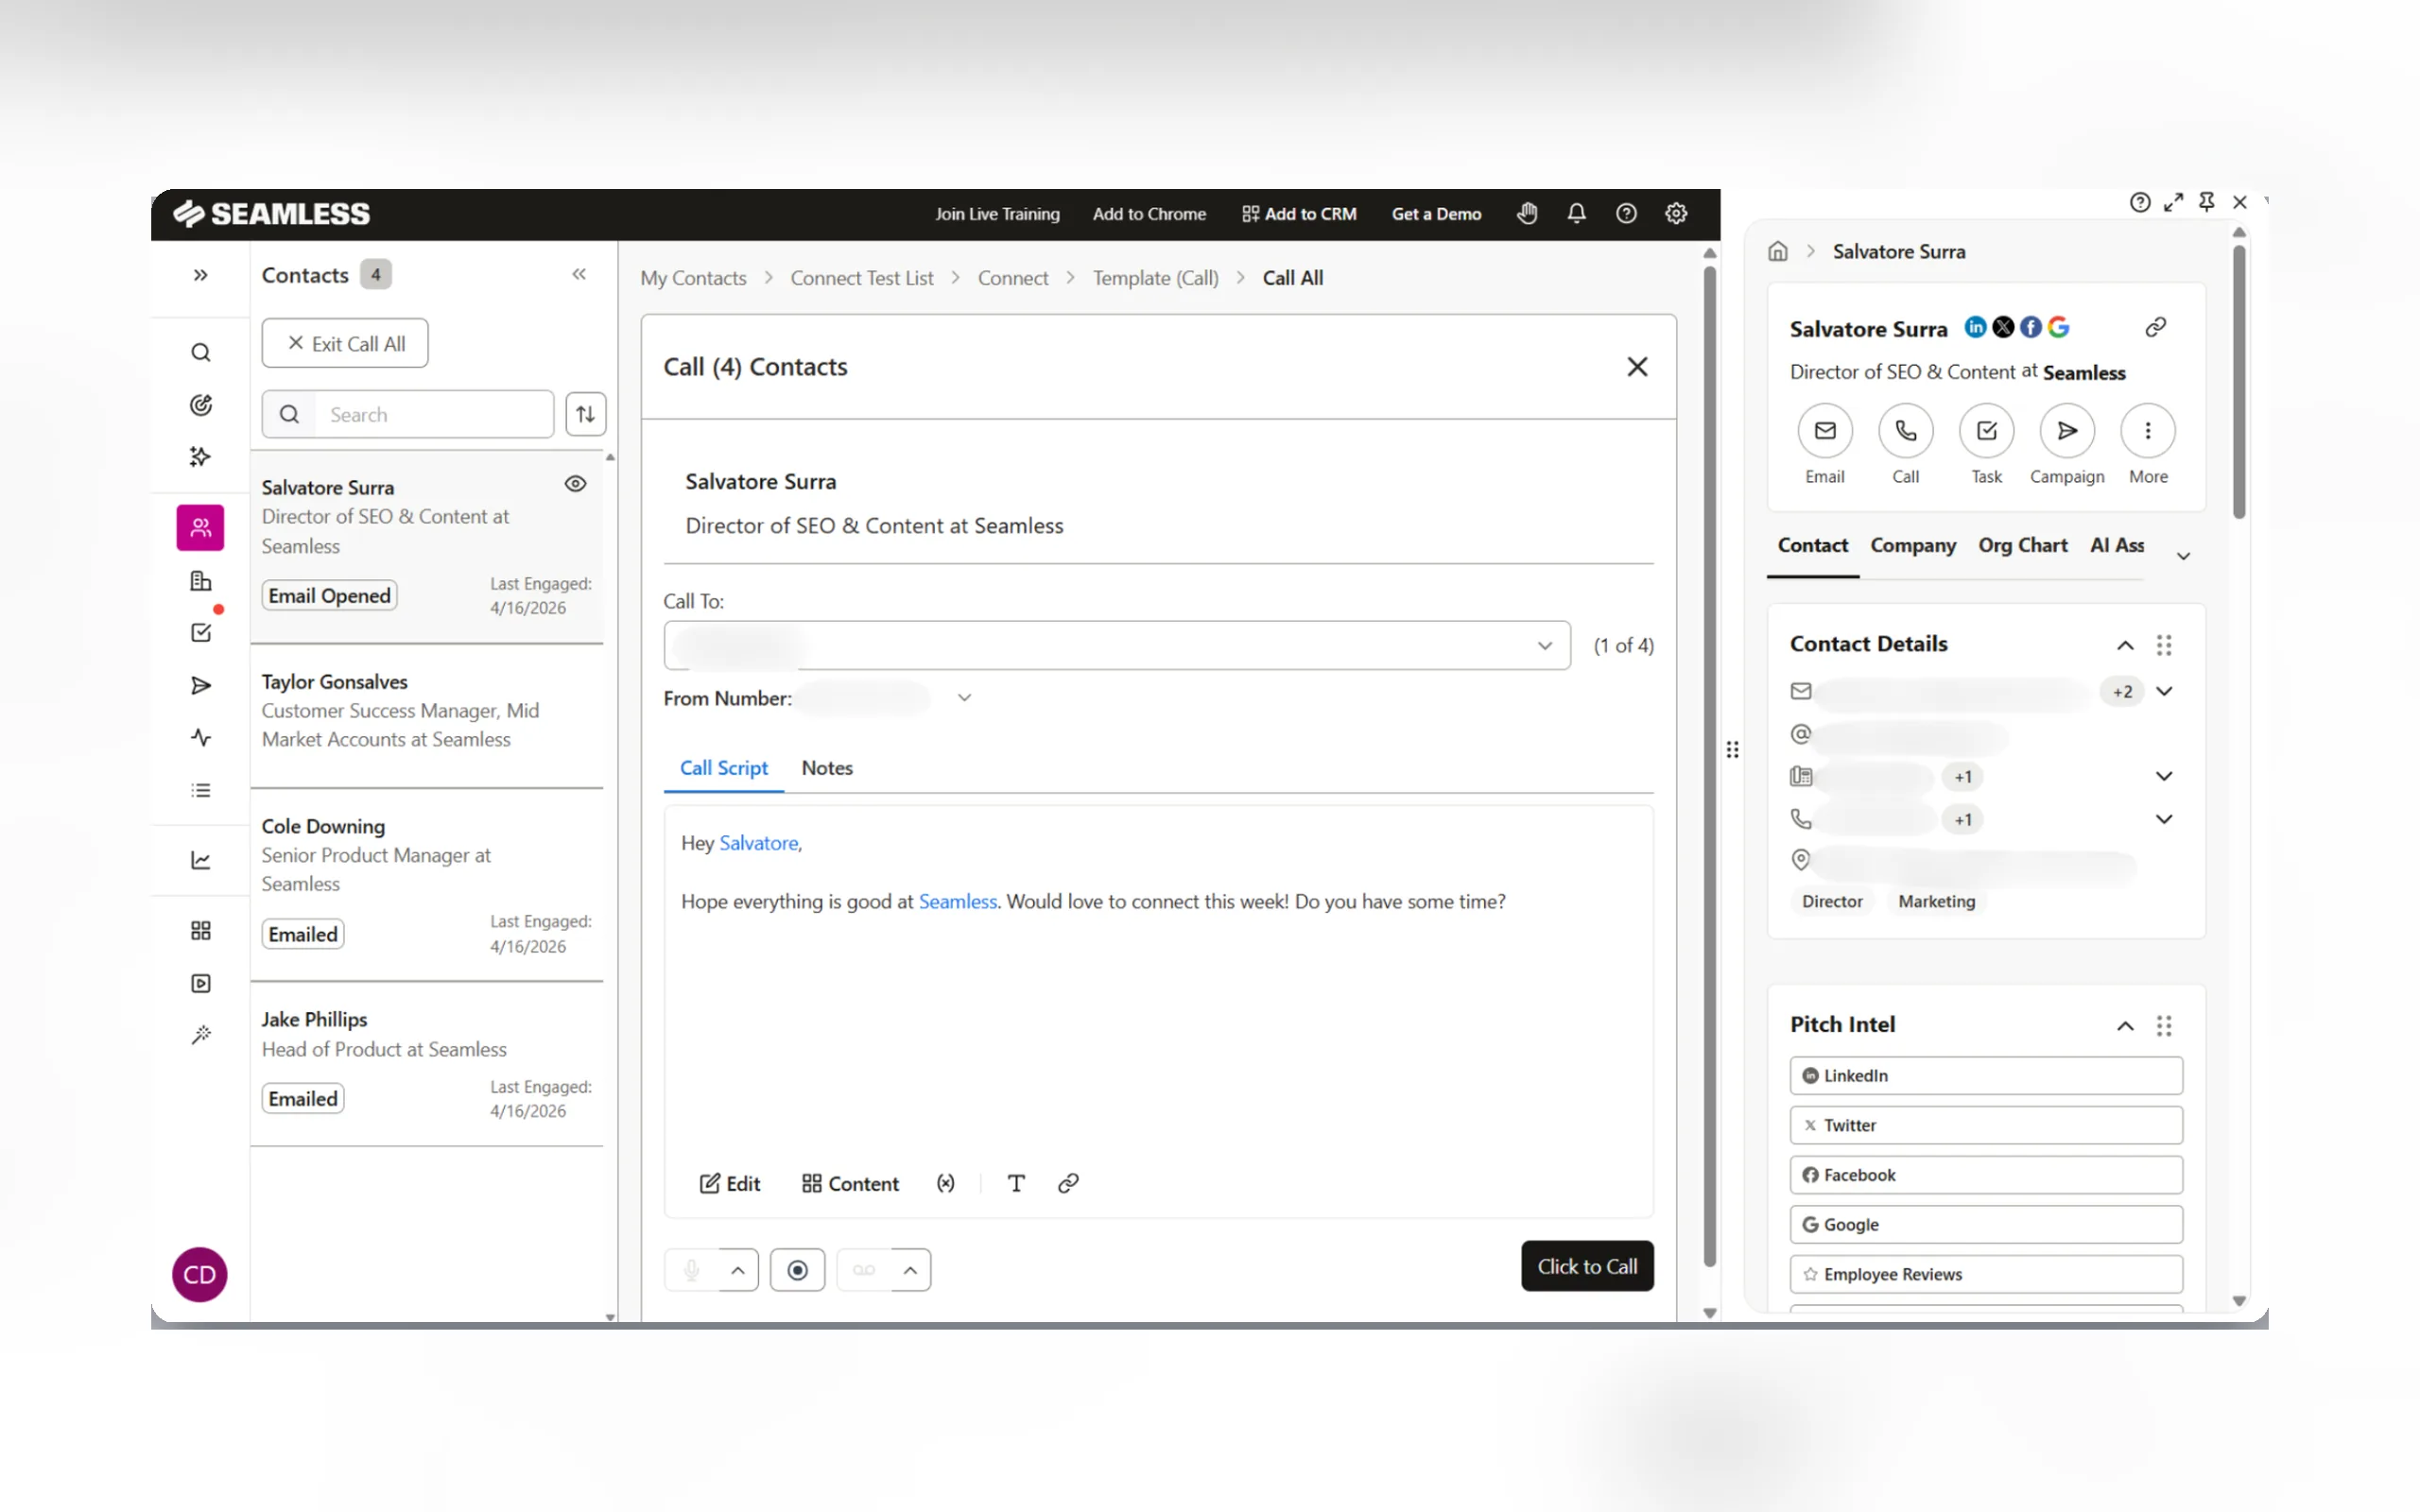
Task: Open the From Number dropdown
Action: 964,698
